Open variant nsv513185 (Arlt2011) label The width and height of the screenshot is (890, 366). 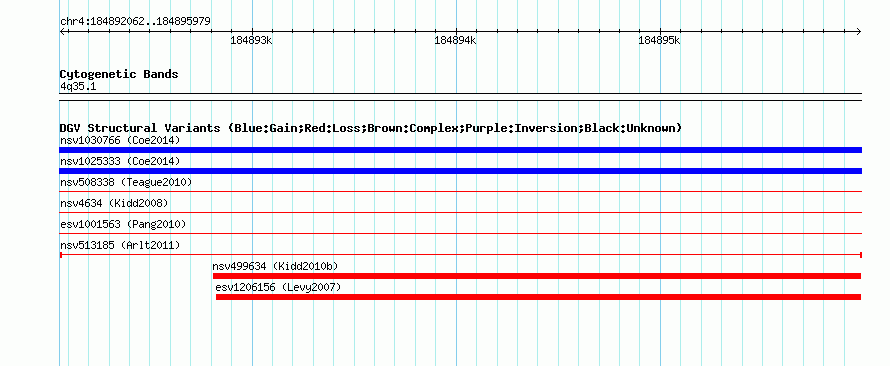(x=120, y=245)
